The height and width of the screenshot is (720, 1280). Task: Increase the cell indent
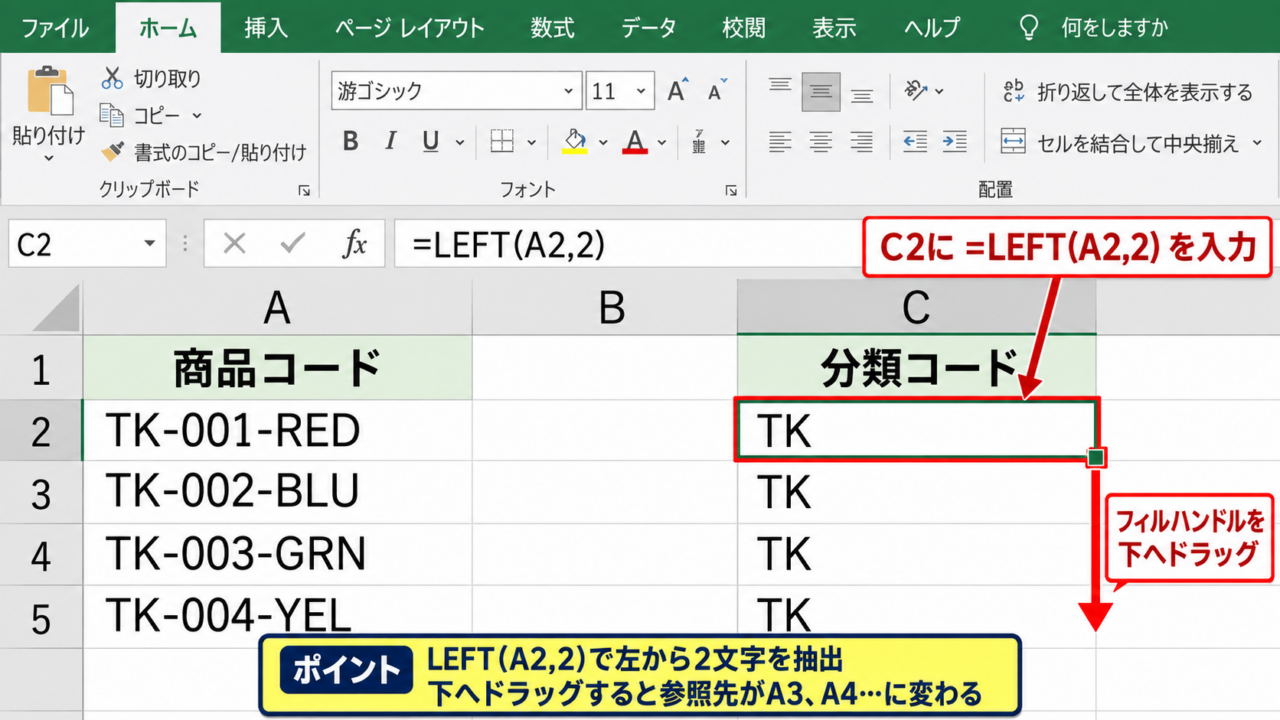click(954, 142)
